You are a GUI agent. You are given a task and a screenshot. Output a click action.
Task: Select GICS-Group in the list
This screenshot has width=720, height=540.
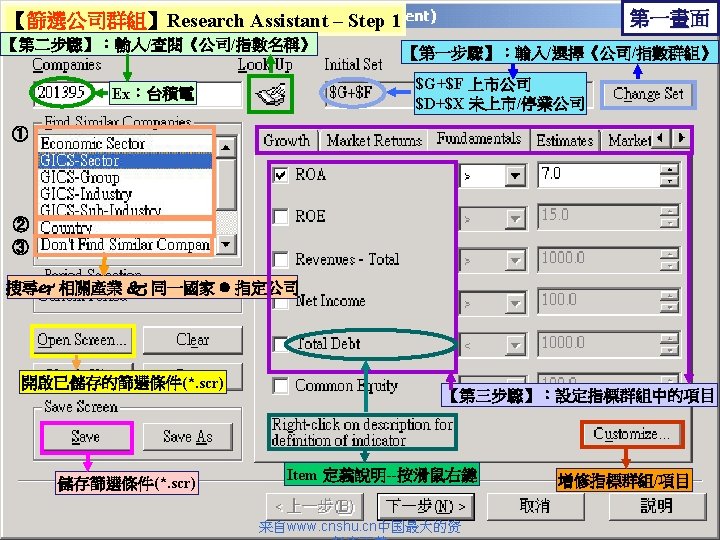[x=125, y=177]
